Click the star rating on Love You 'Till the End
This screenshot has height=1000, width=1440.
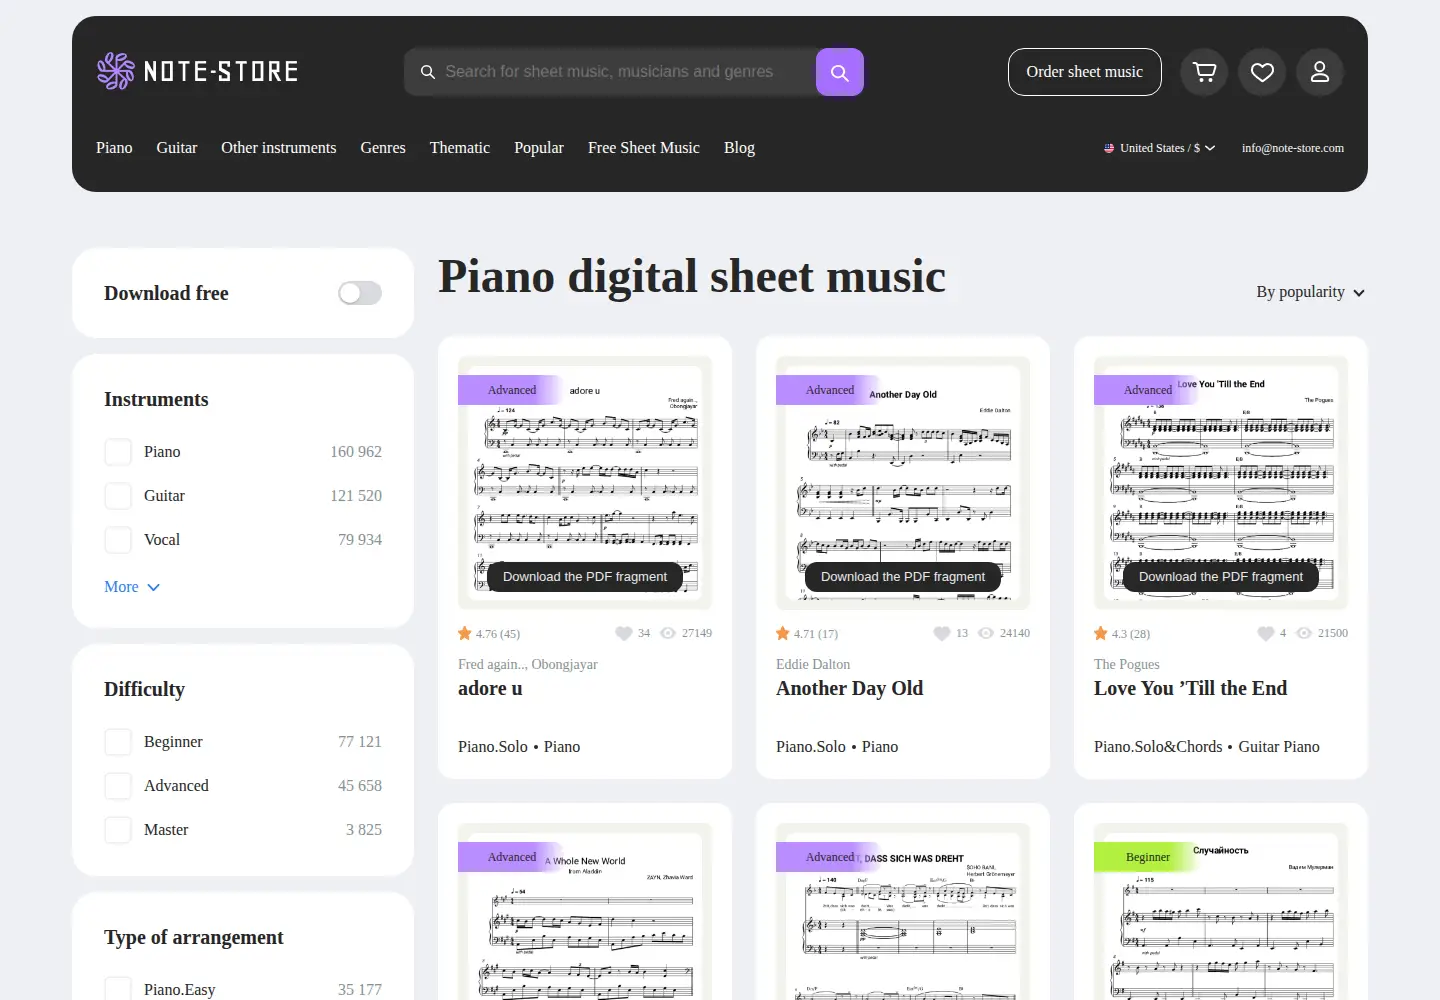1101,633
